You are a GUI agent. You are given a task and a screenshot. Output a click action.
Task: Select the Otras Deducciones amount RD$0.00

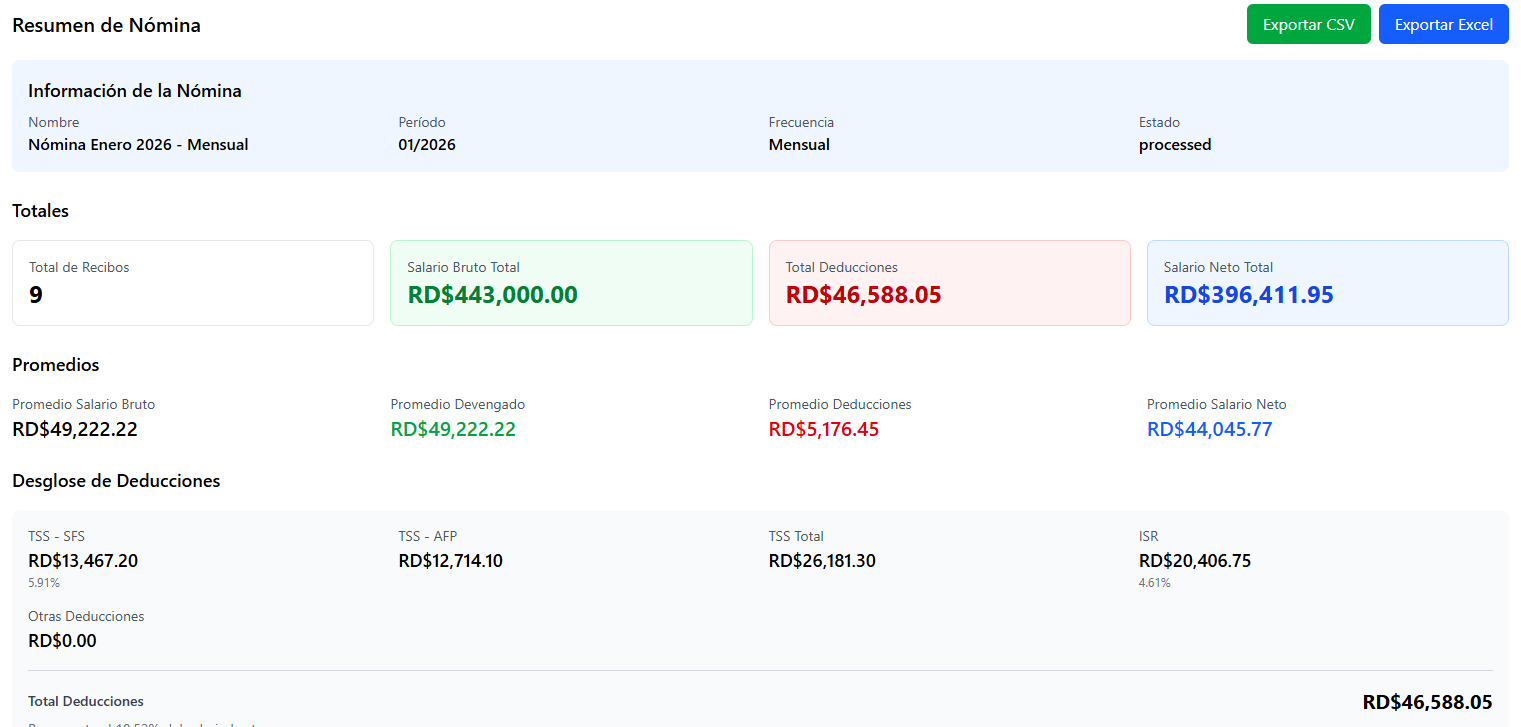[x=62, y=641]
